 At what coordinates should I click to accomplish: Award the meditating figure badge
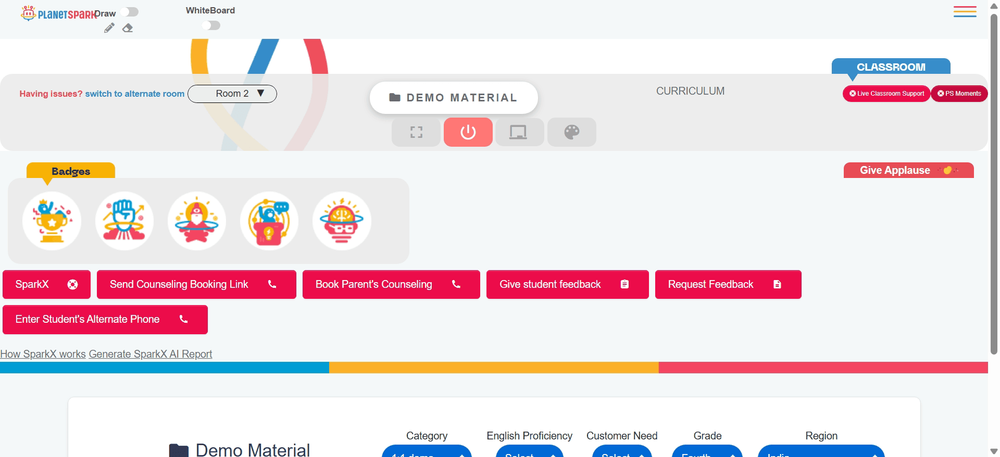pos(196,221)
